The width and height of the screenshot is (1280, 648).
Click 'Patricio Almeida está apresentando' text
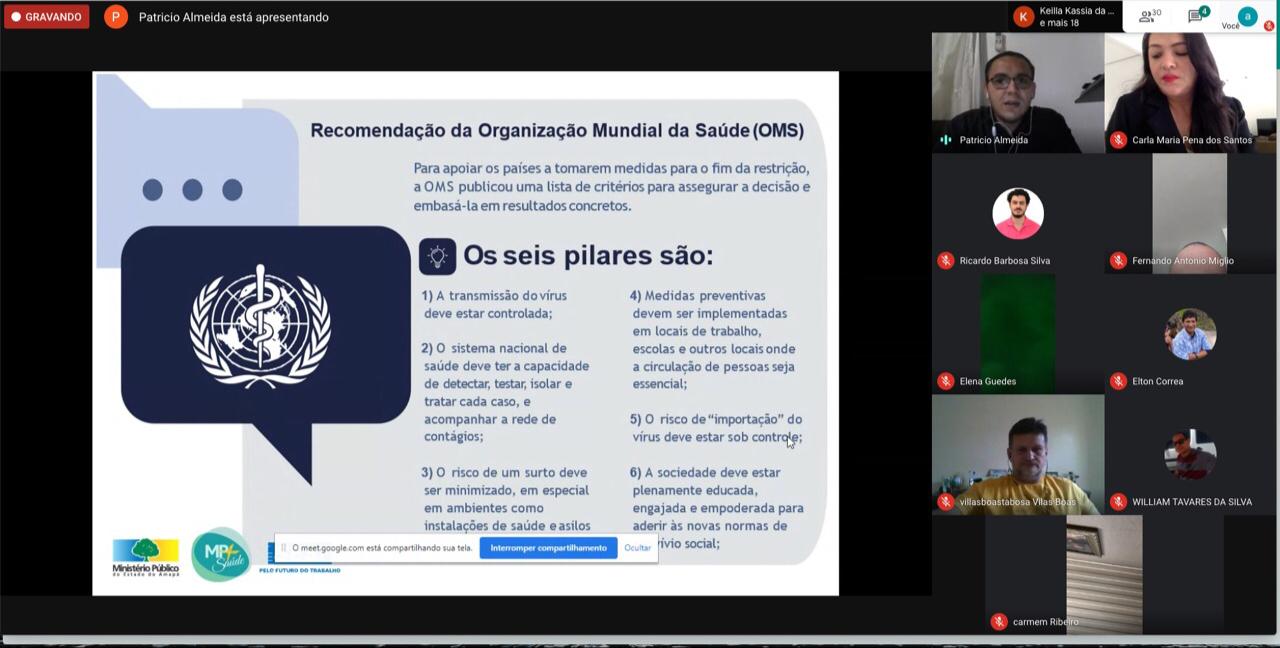tap(233, 17)
